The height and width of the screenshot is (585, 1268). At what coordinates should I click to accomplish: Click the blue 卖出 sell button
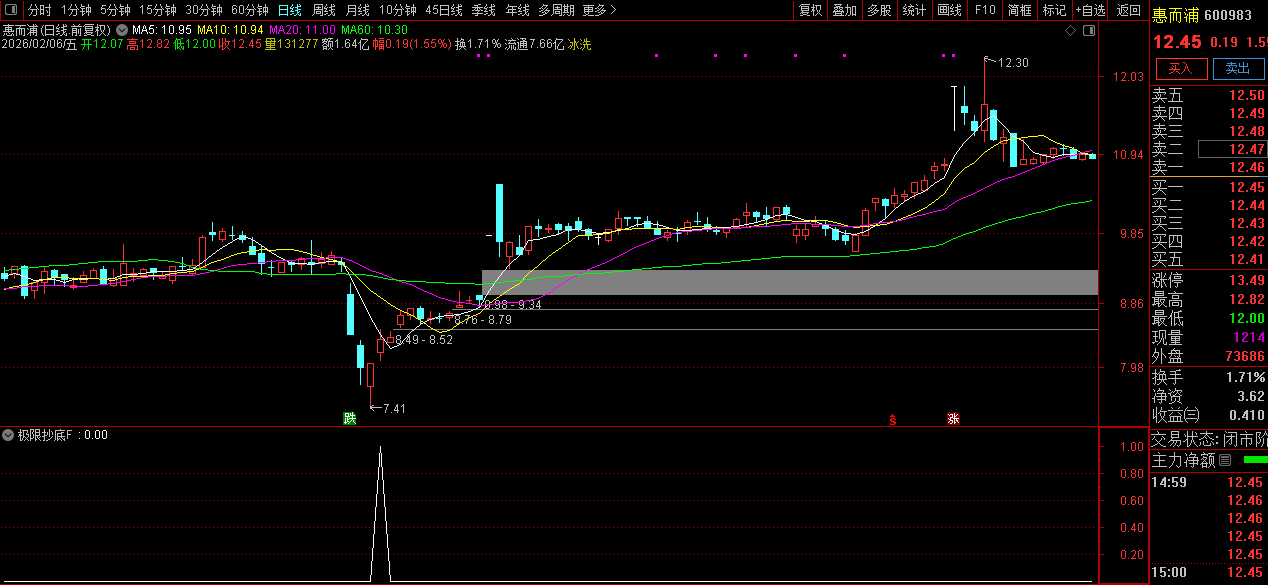[x=1238, y=68]
